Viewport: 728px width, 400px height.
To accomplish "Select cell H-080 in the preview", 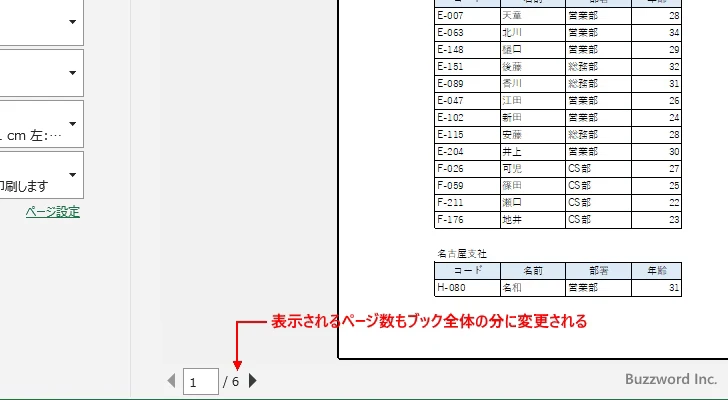I will pyautogui.click(x=468, y=288).
